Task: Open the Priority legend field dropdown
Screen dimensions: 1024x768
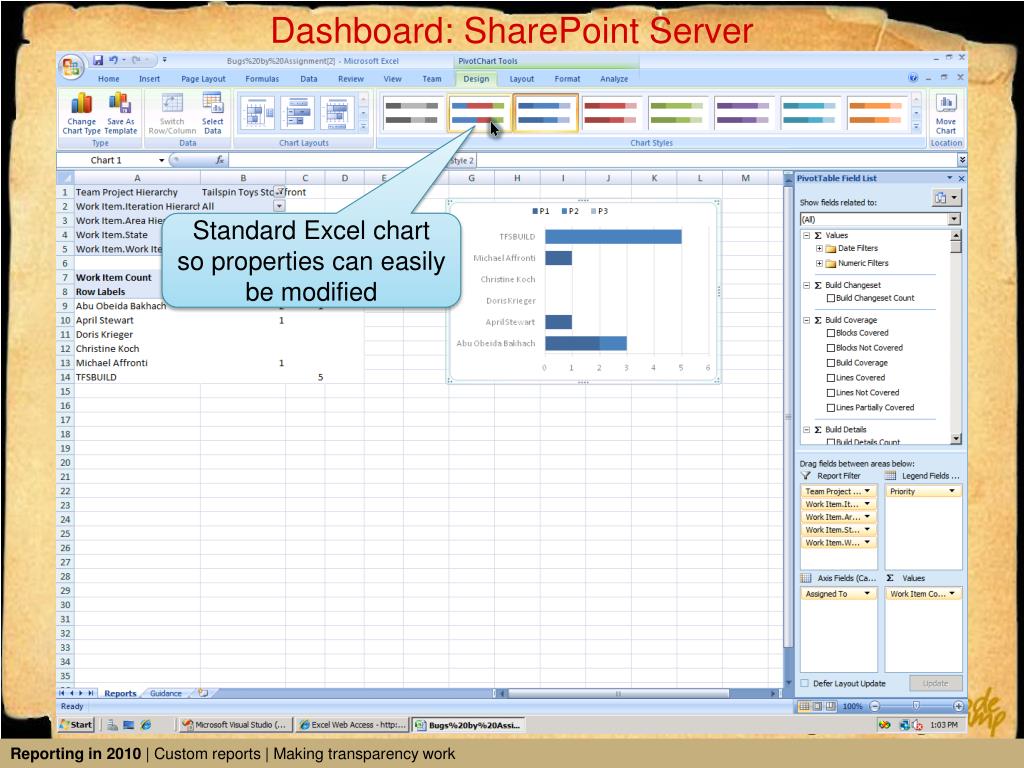Action: tap(952, 491)
